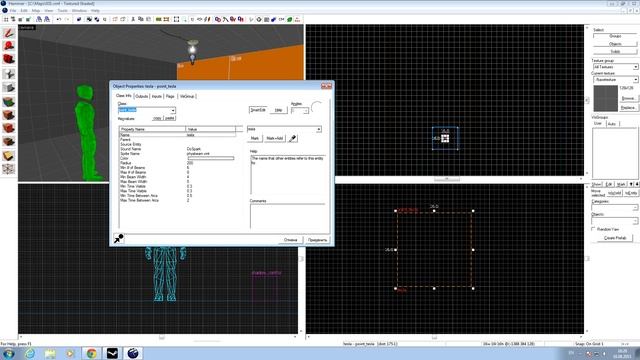Click the Apply Current Texture tool

9,115
